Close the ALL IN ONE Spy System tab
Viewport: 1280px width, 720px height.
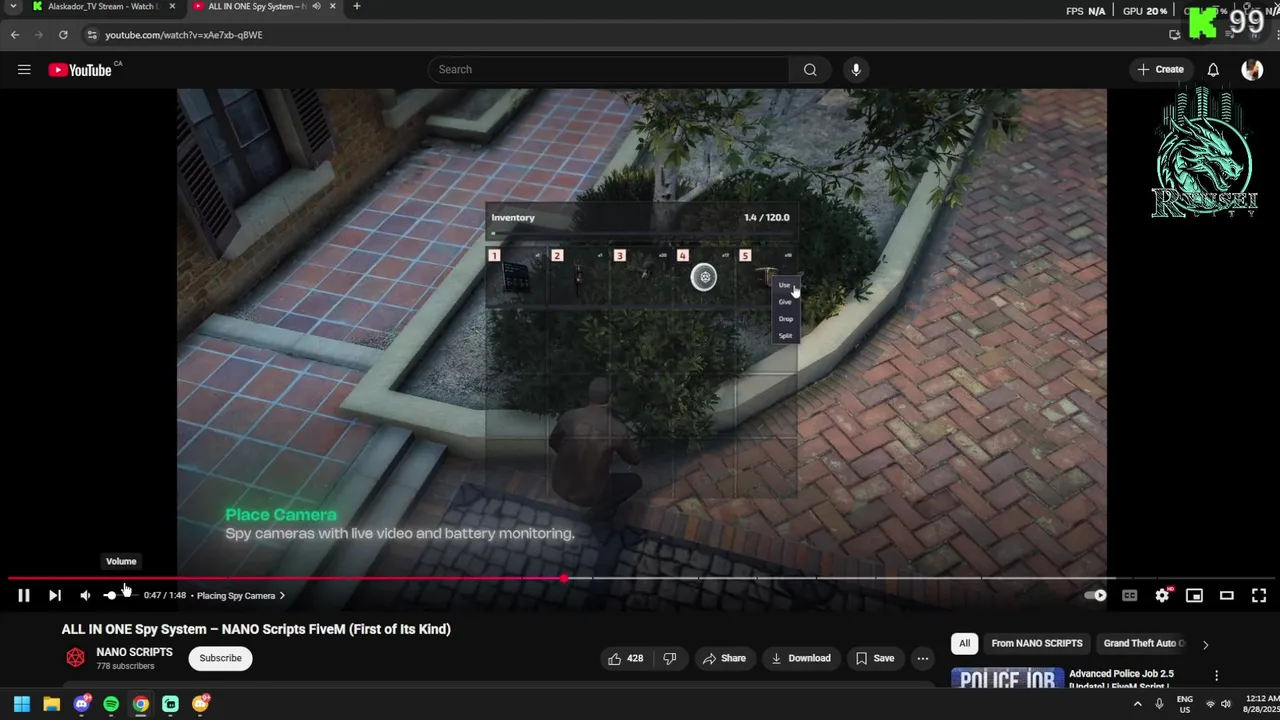[333, 6]
